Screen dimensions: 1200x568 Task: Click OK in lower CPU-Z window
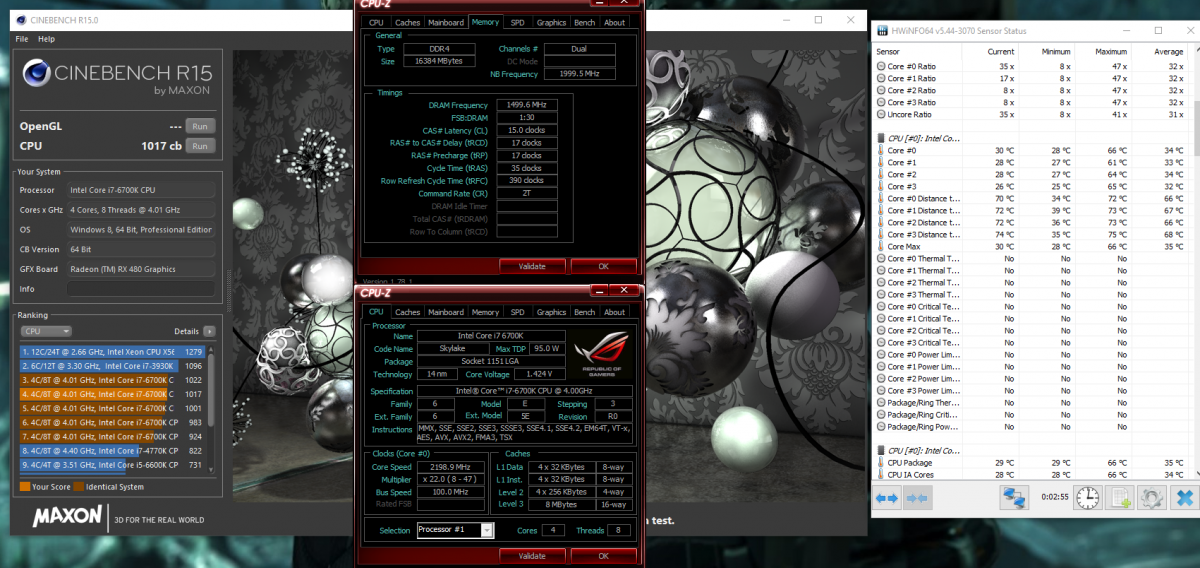point(603,555)
